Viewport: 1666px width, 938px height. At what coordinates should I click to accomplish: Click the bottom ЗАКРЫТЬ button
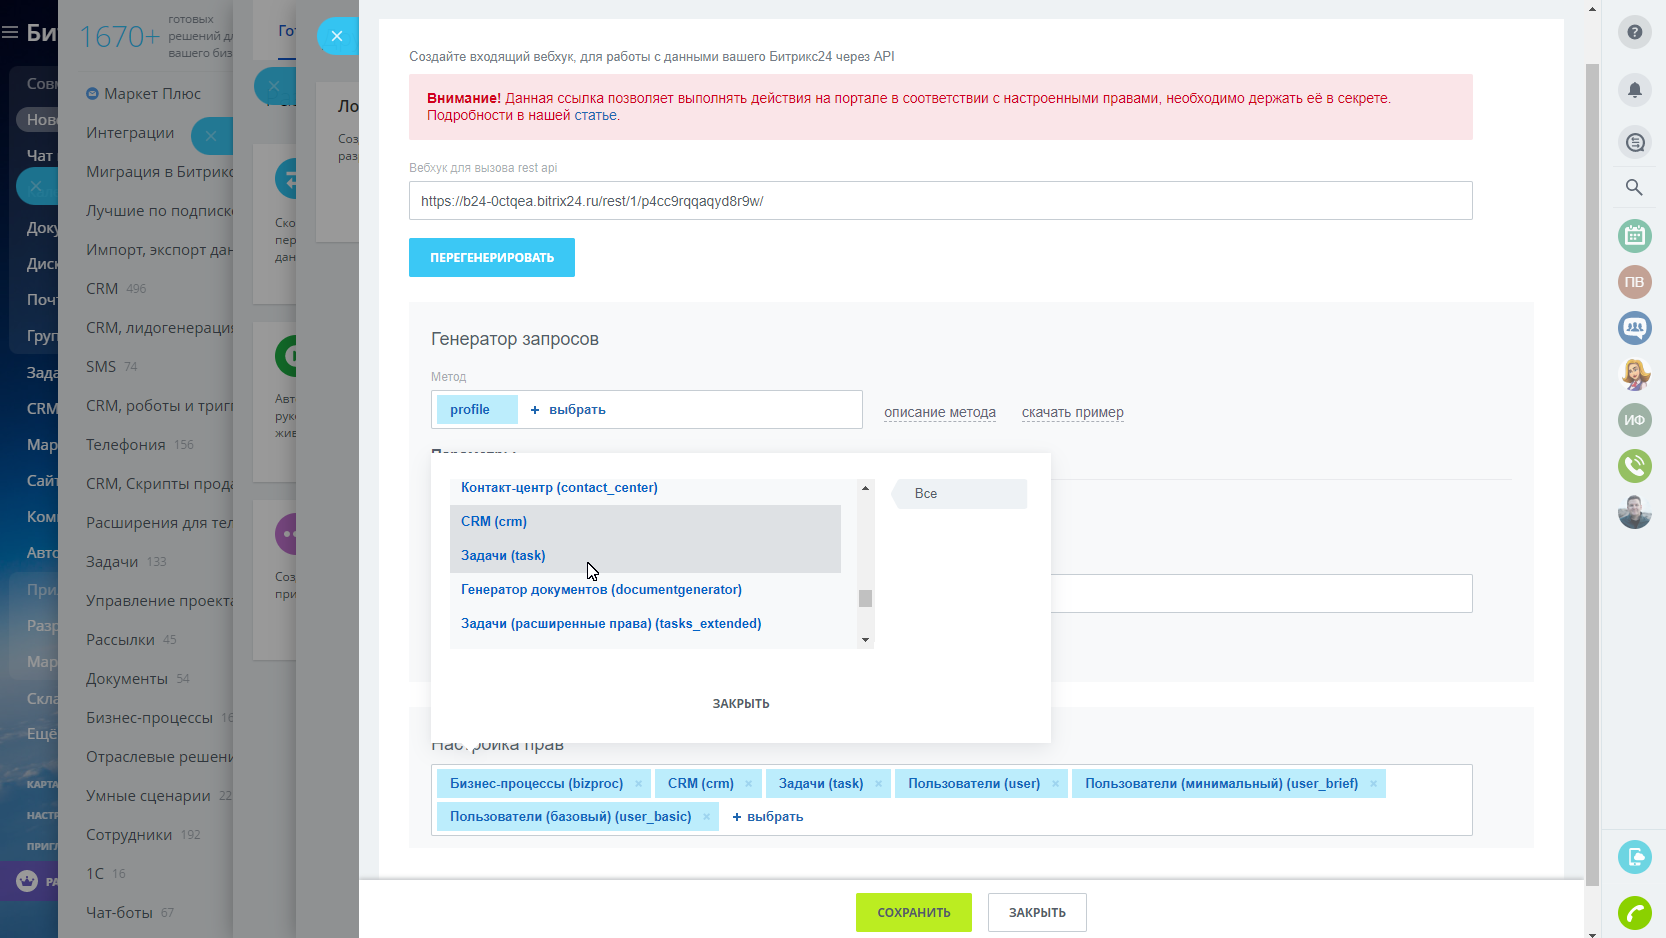point(1037,913)
